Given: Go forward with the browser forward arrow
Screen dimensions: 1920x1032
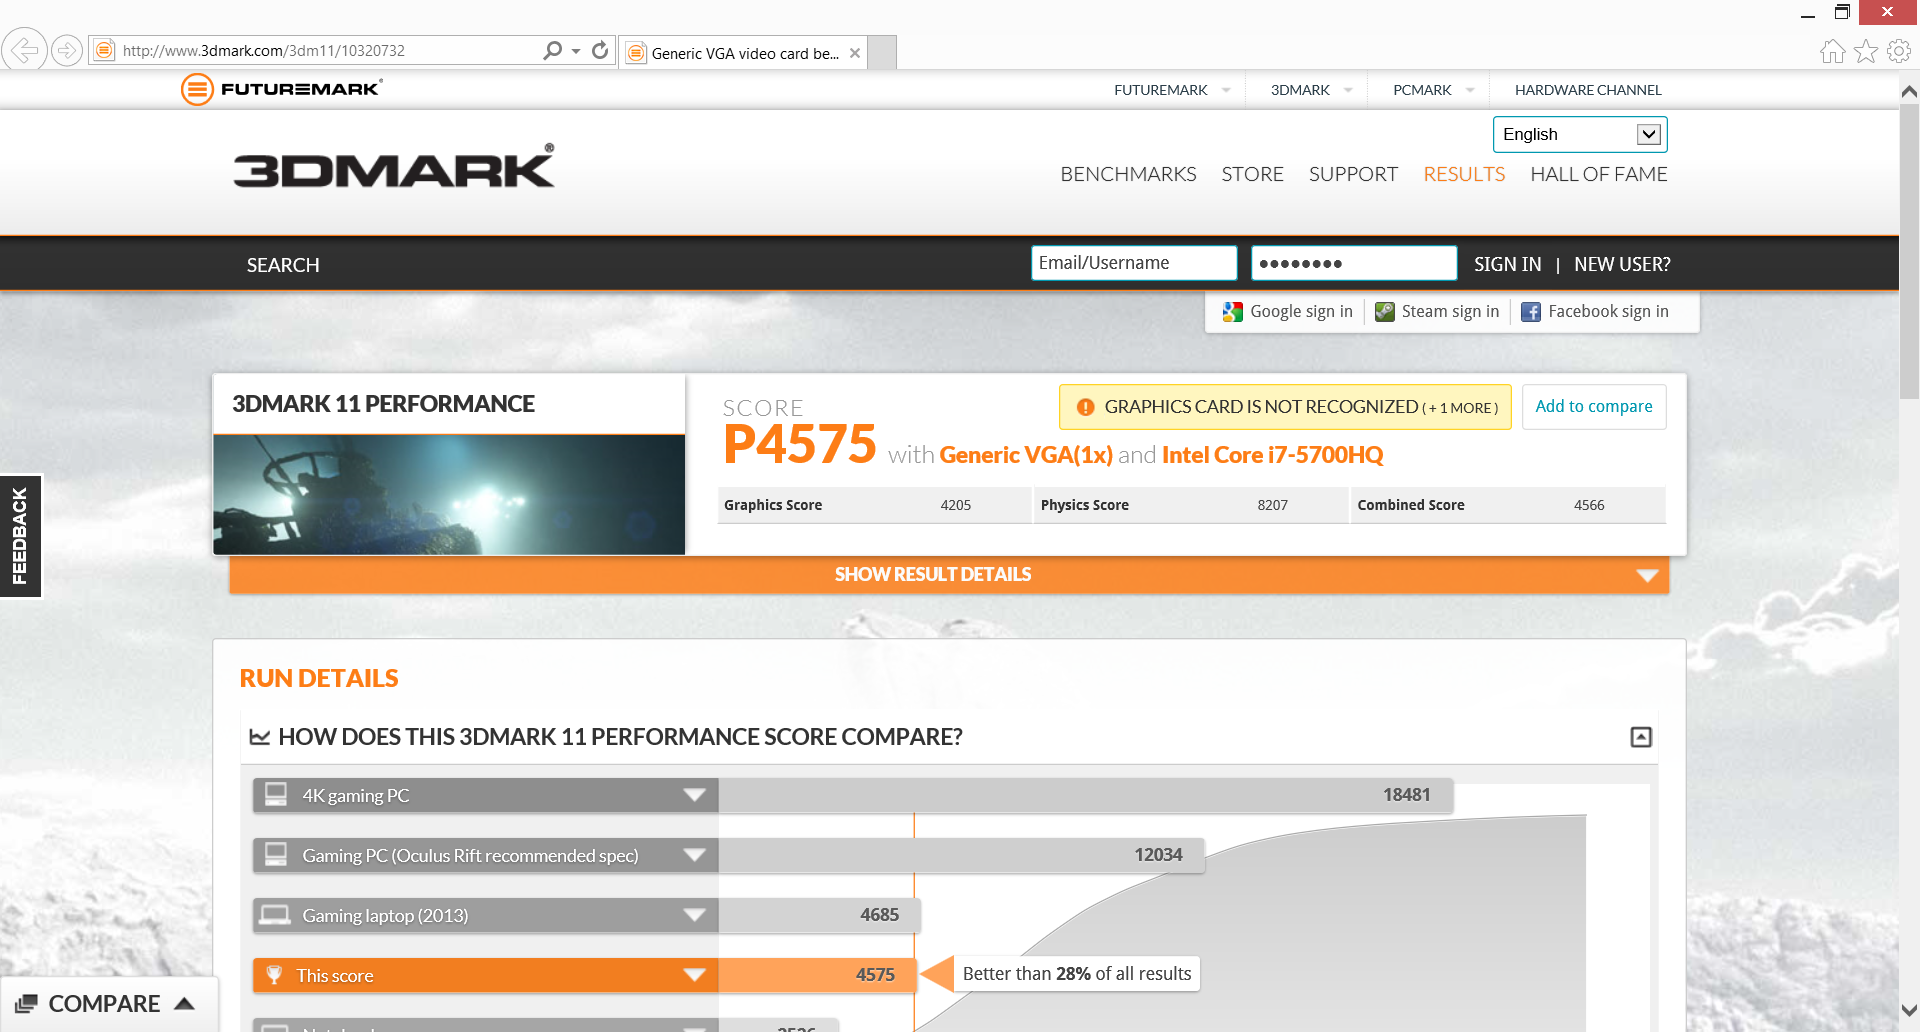Looking at the screenshot, I should click(x=67, y=50).
